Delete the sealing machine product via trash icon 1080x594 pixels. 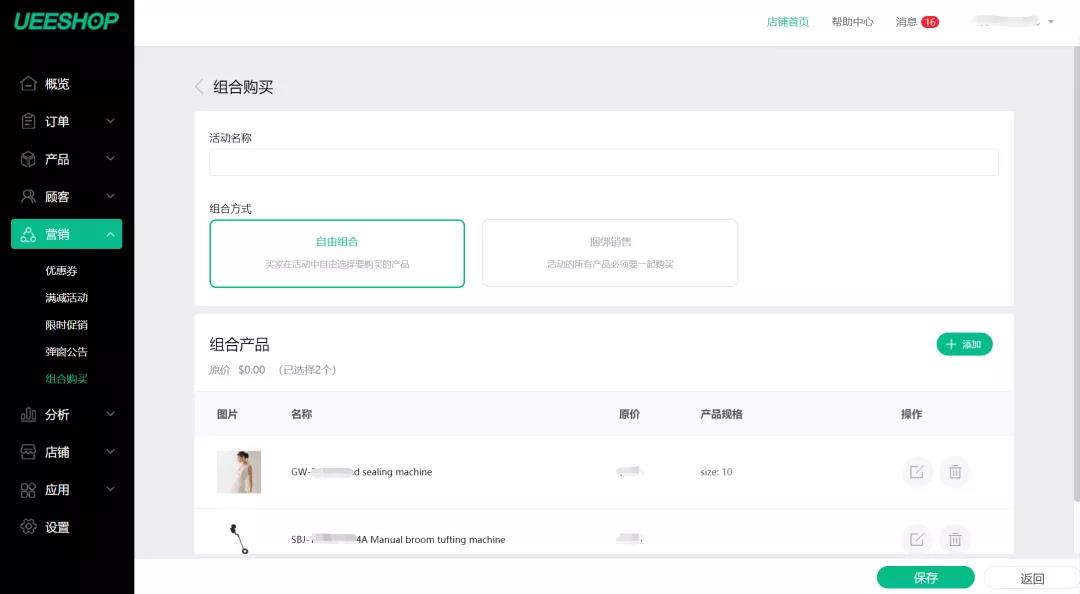point(955,472)
